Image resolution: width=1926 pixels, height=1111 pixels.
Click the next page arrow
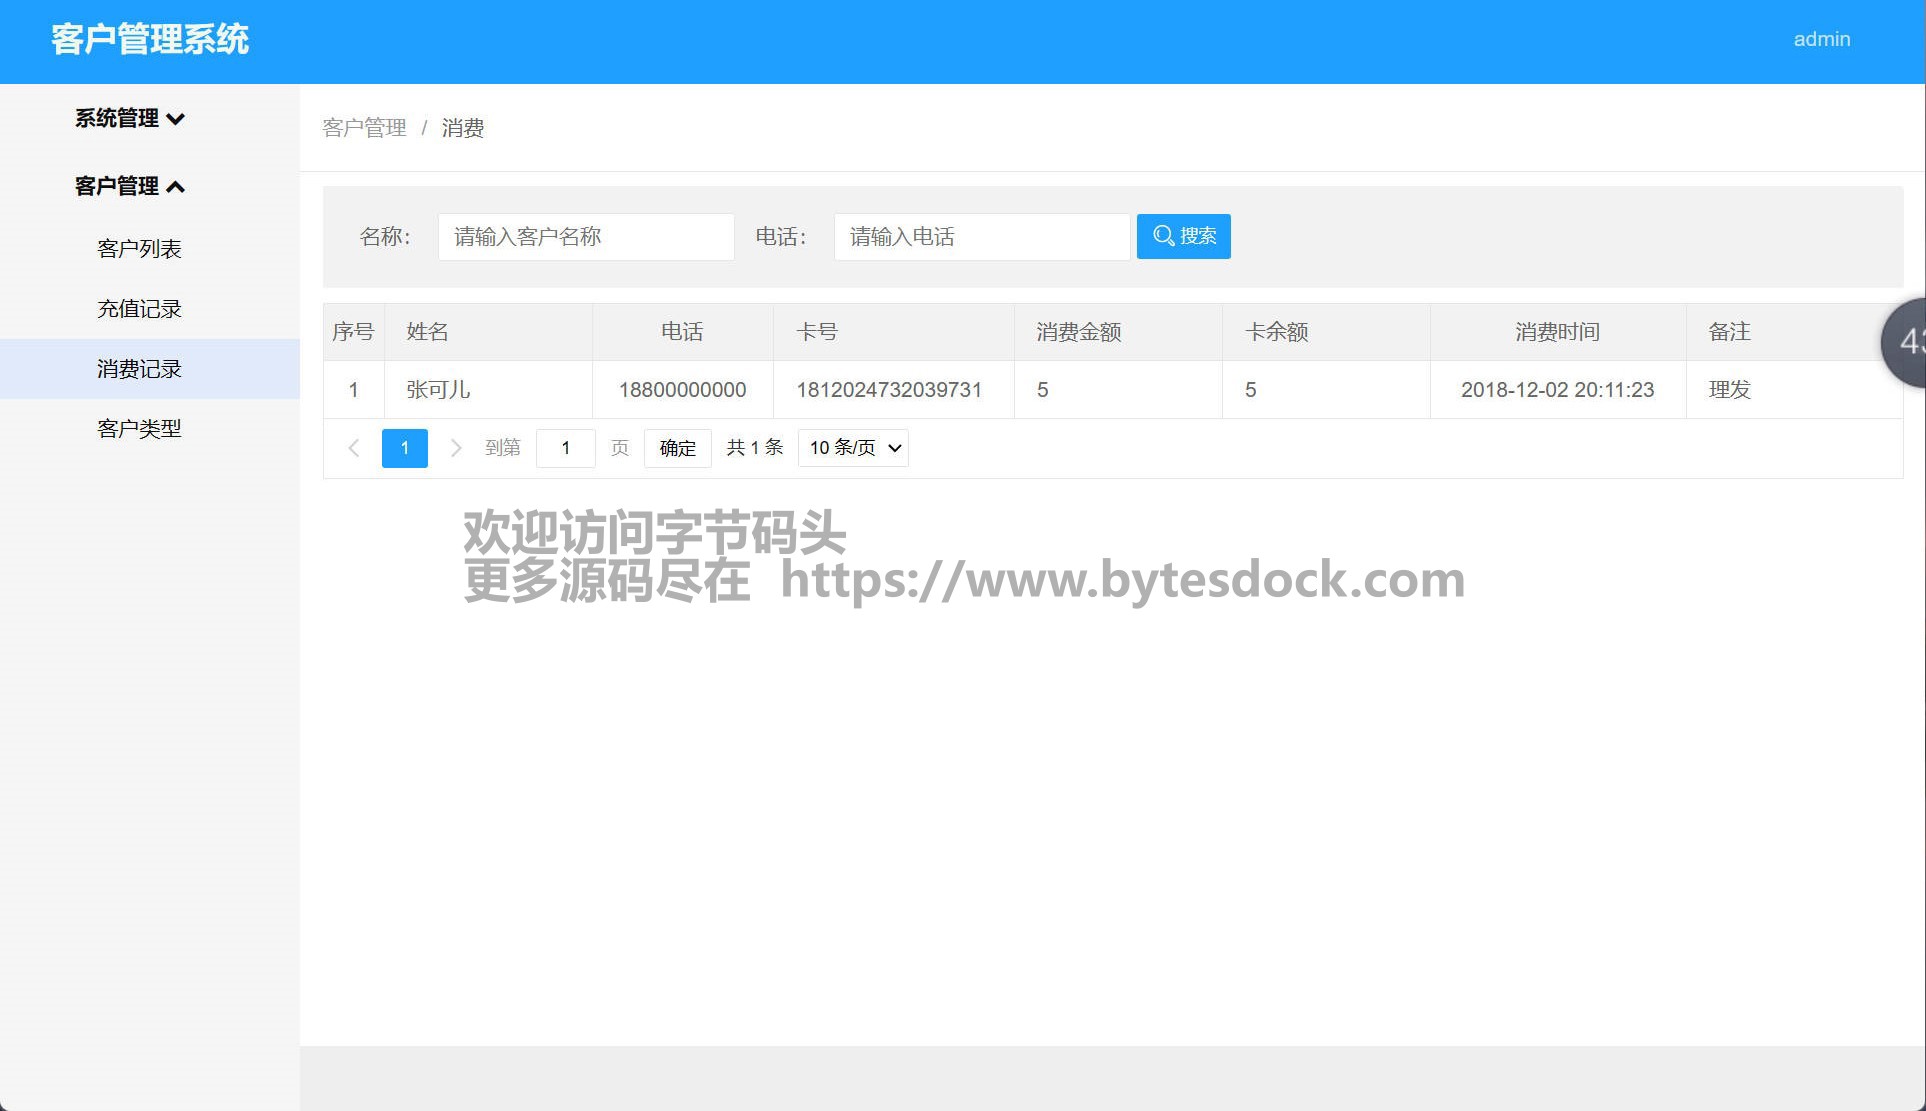456,448
